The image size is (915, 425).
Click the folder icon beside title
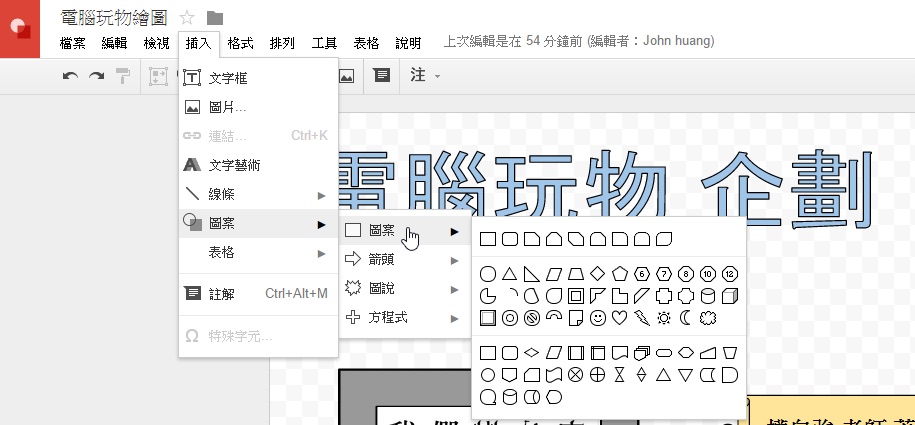215,17
